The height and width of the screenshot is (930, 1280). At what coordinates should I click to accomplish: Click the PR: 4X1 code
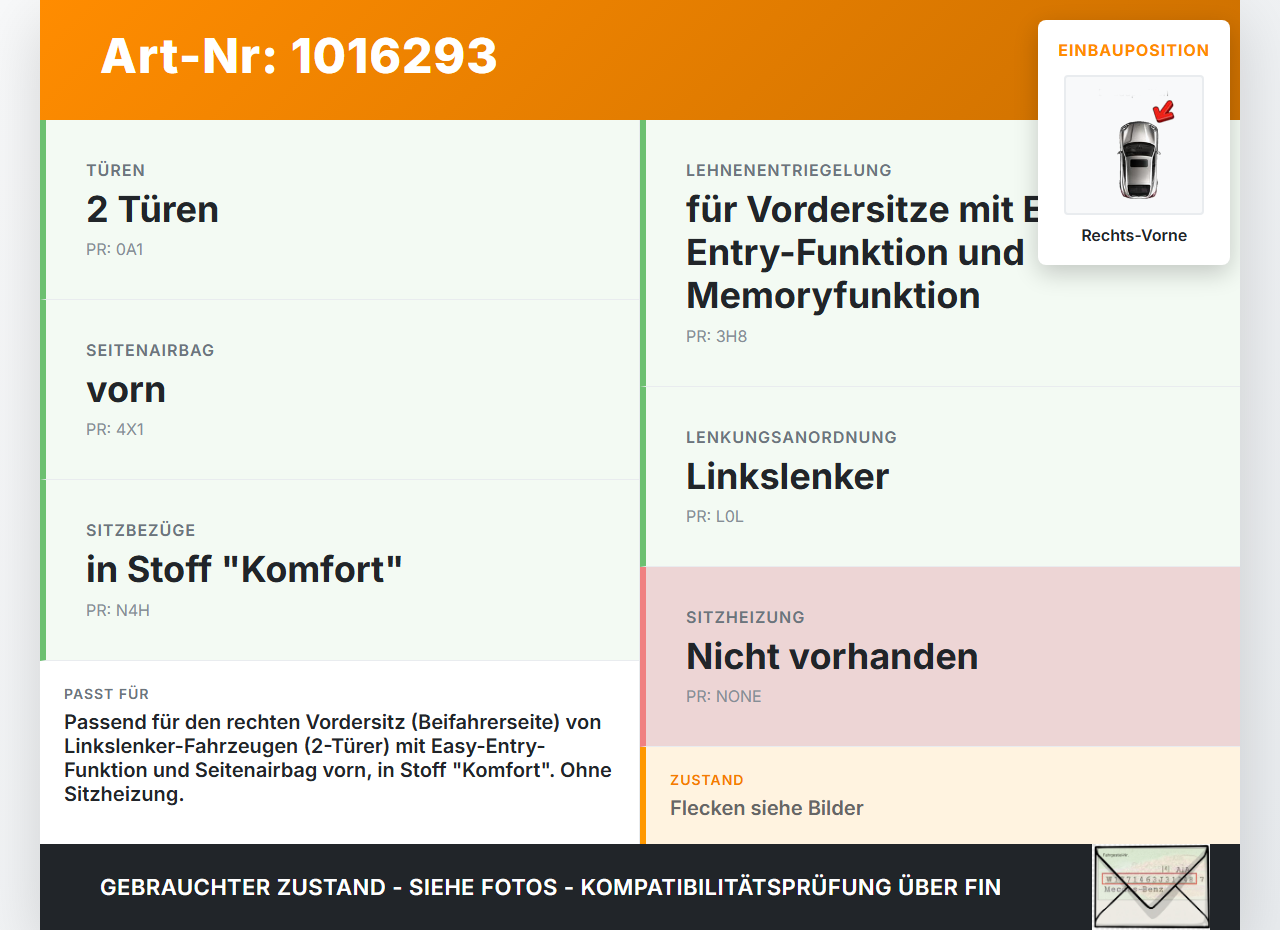(115, 429)
